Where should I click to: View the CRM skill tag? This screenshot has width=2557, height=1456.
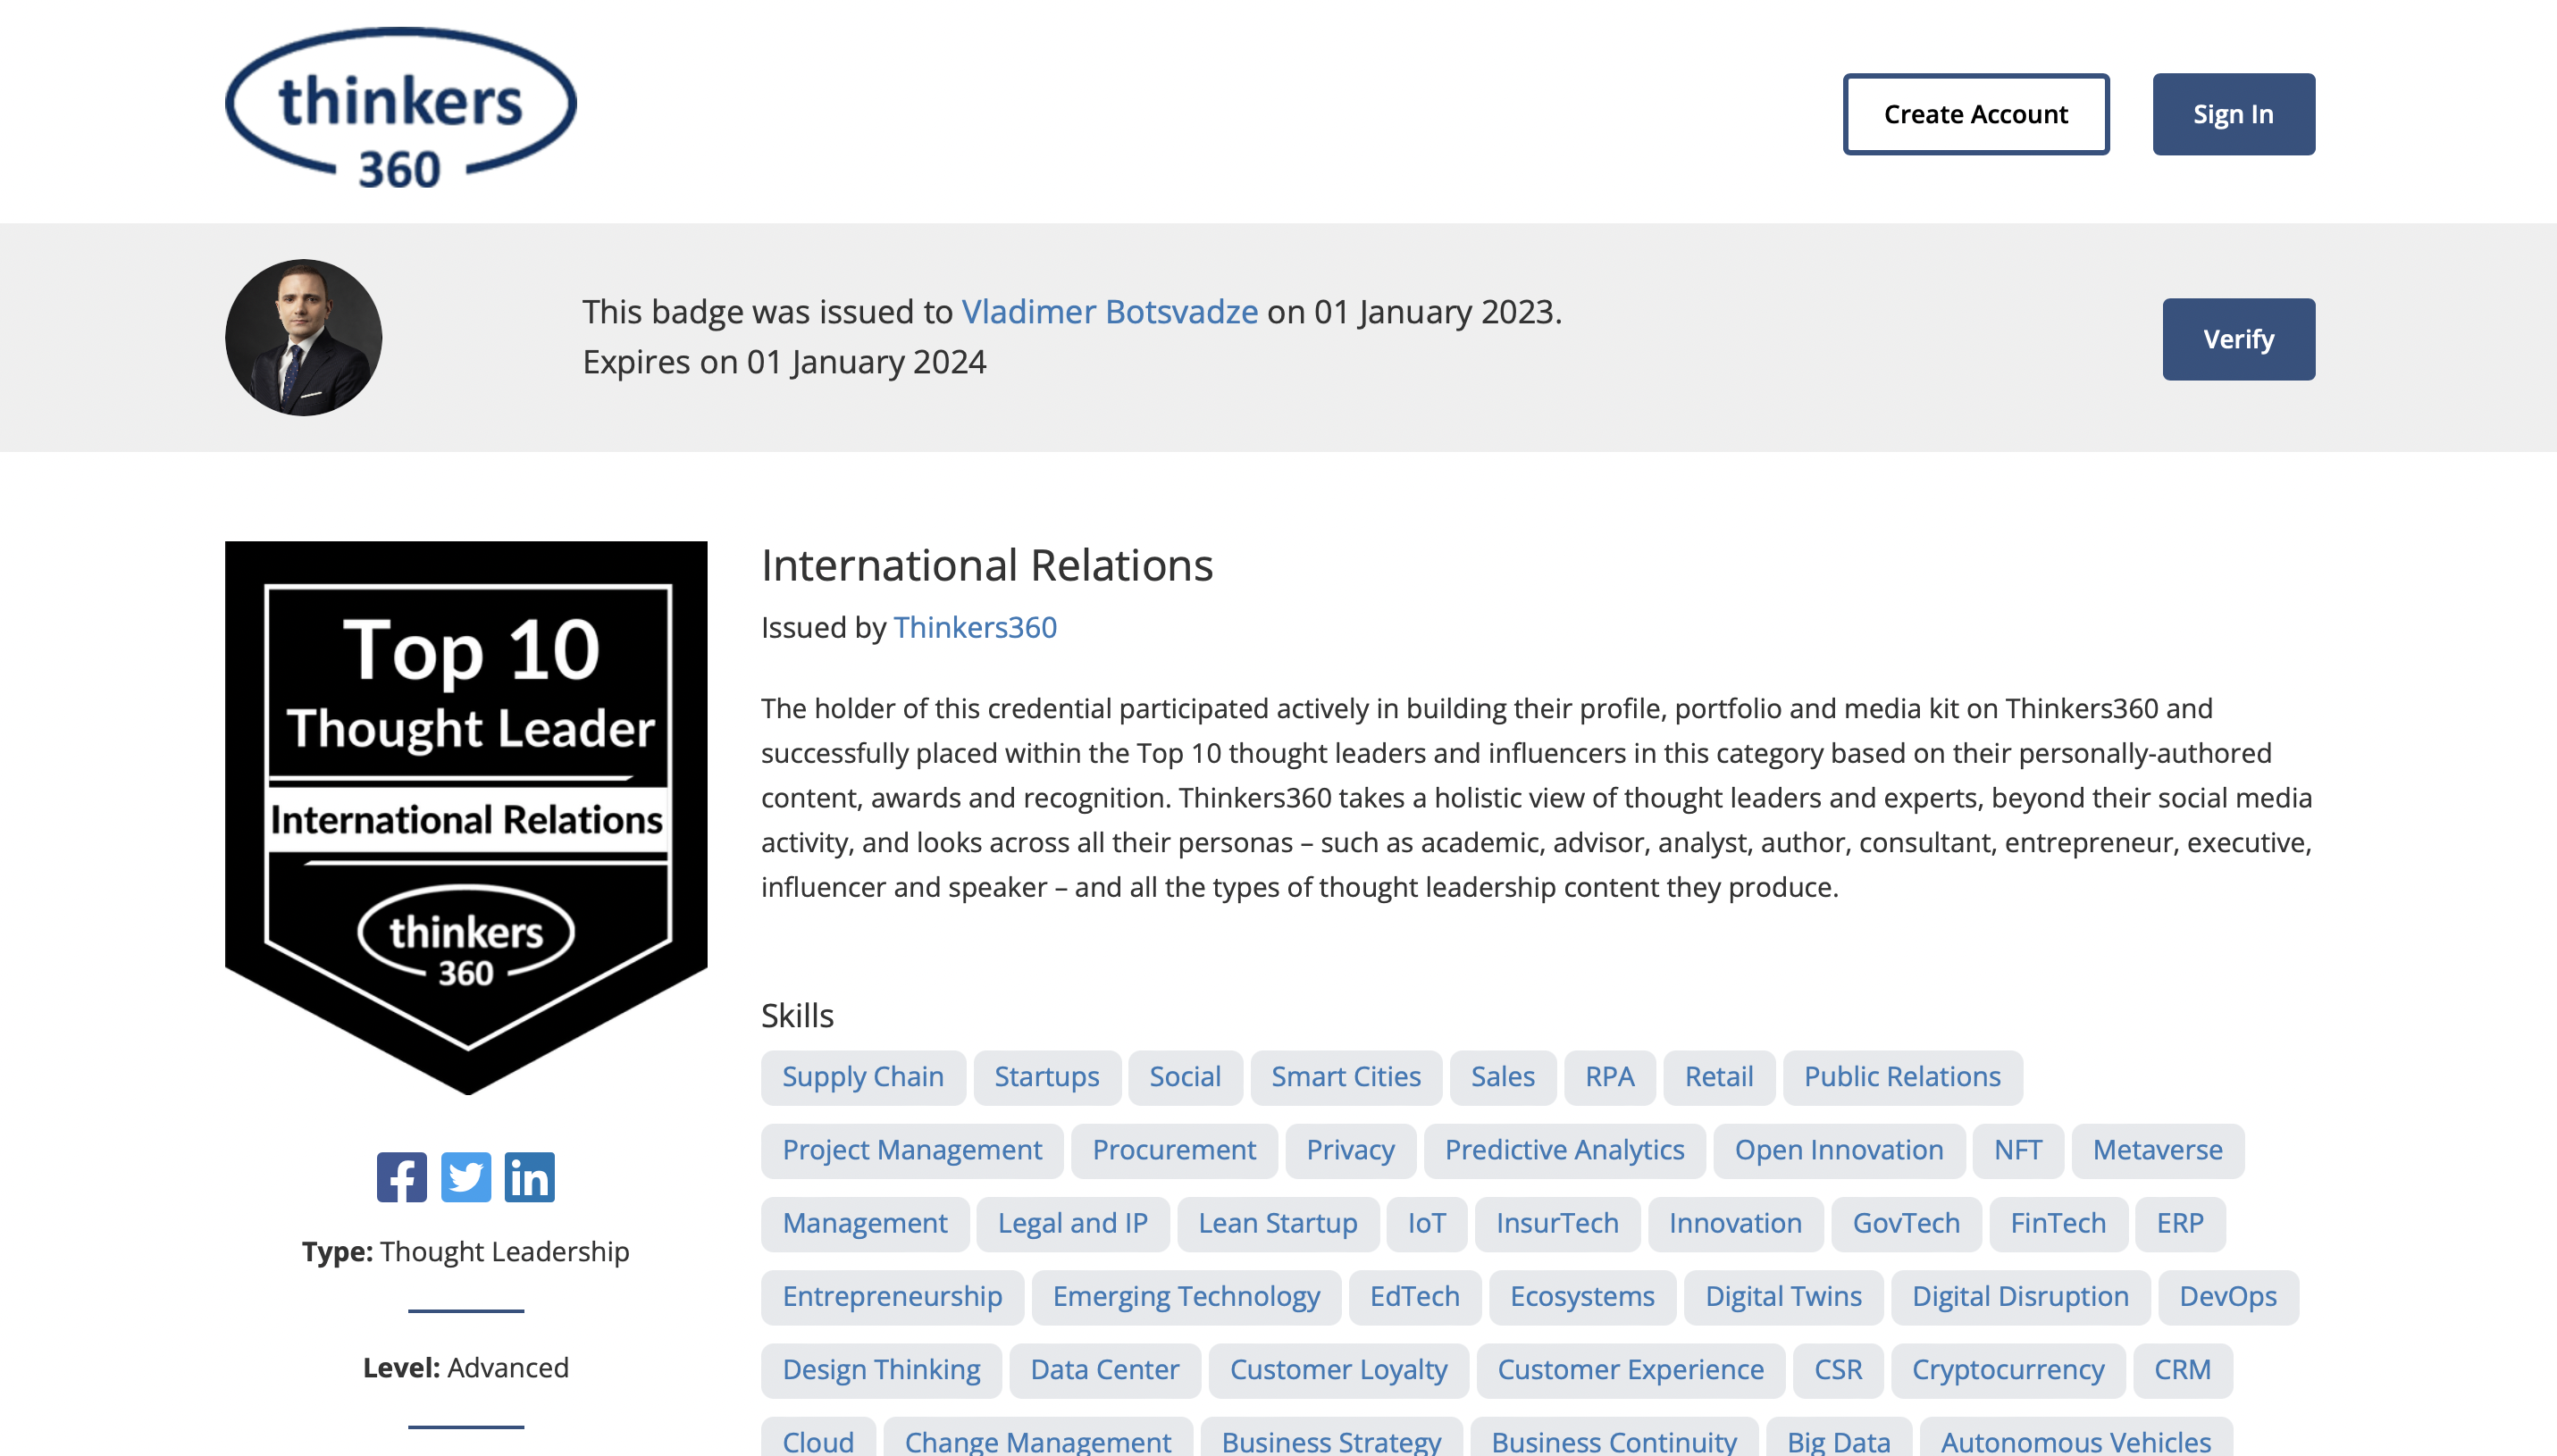point(2182,1370)
